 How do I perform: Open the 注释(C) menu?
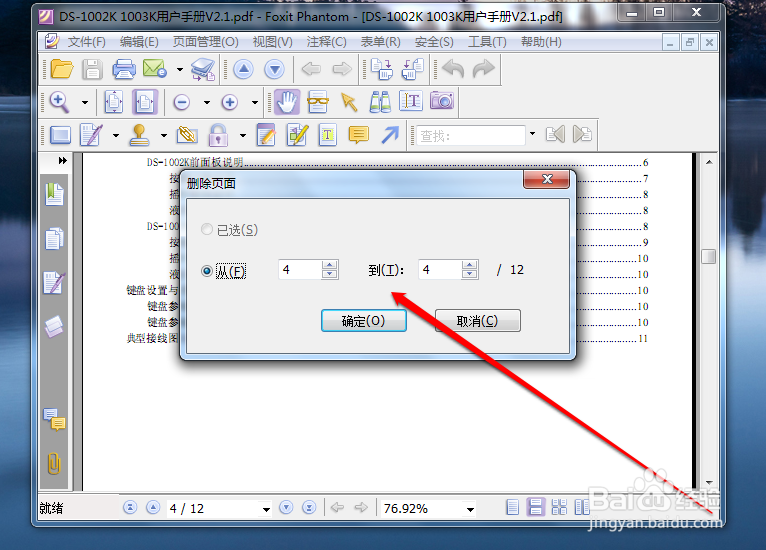[326, 42]
